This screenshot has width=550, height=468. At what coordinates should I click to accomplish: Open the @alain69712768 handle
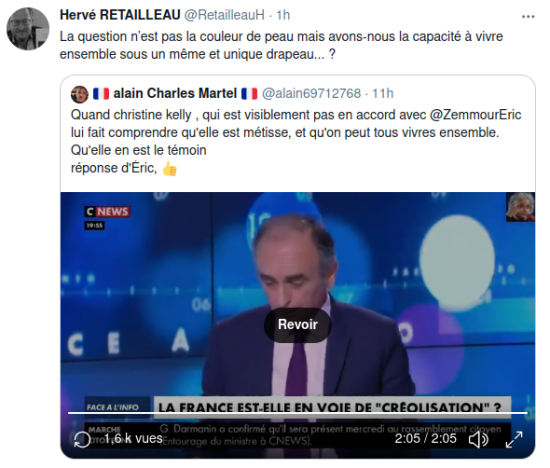point(311,94)
